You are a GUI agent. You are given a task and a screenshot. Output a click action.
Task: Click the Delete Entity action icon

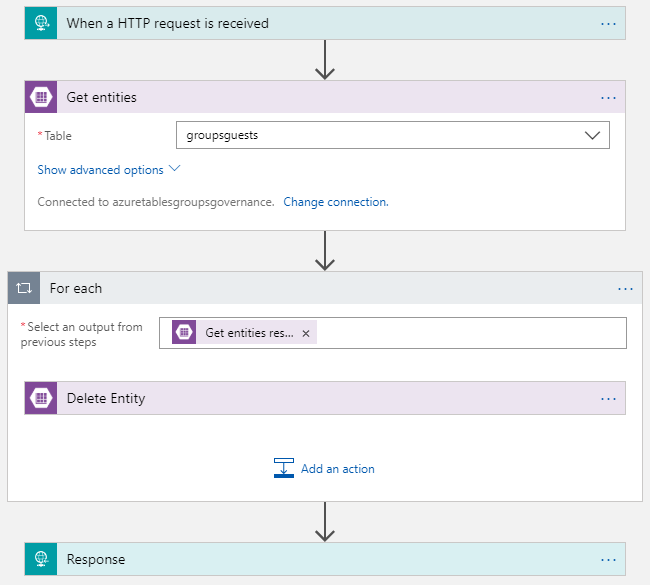tap(41, 398)
